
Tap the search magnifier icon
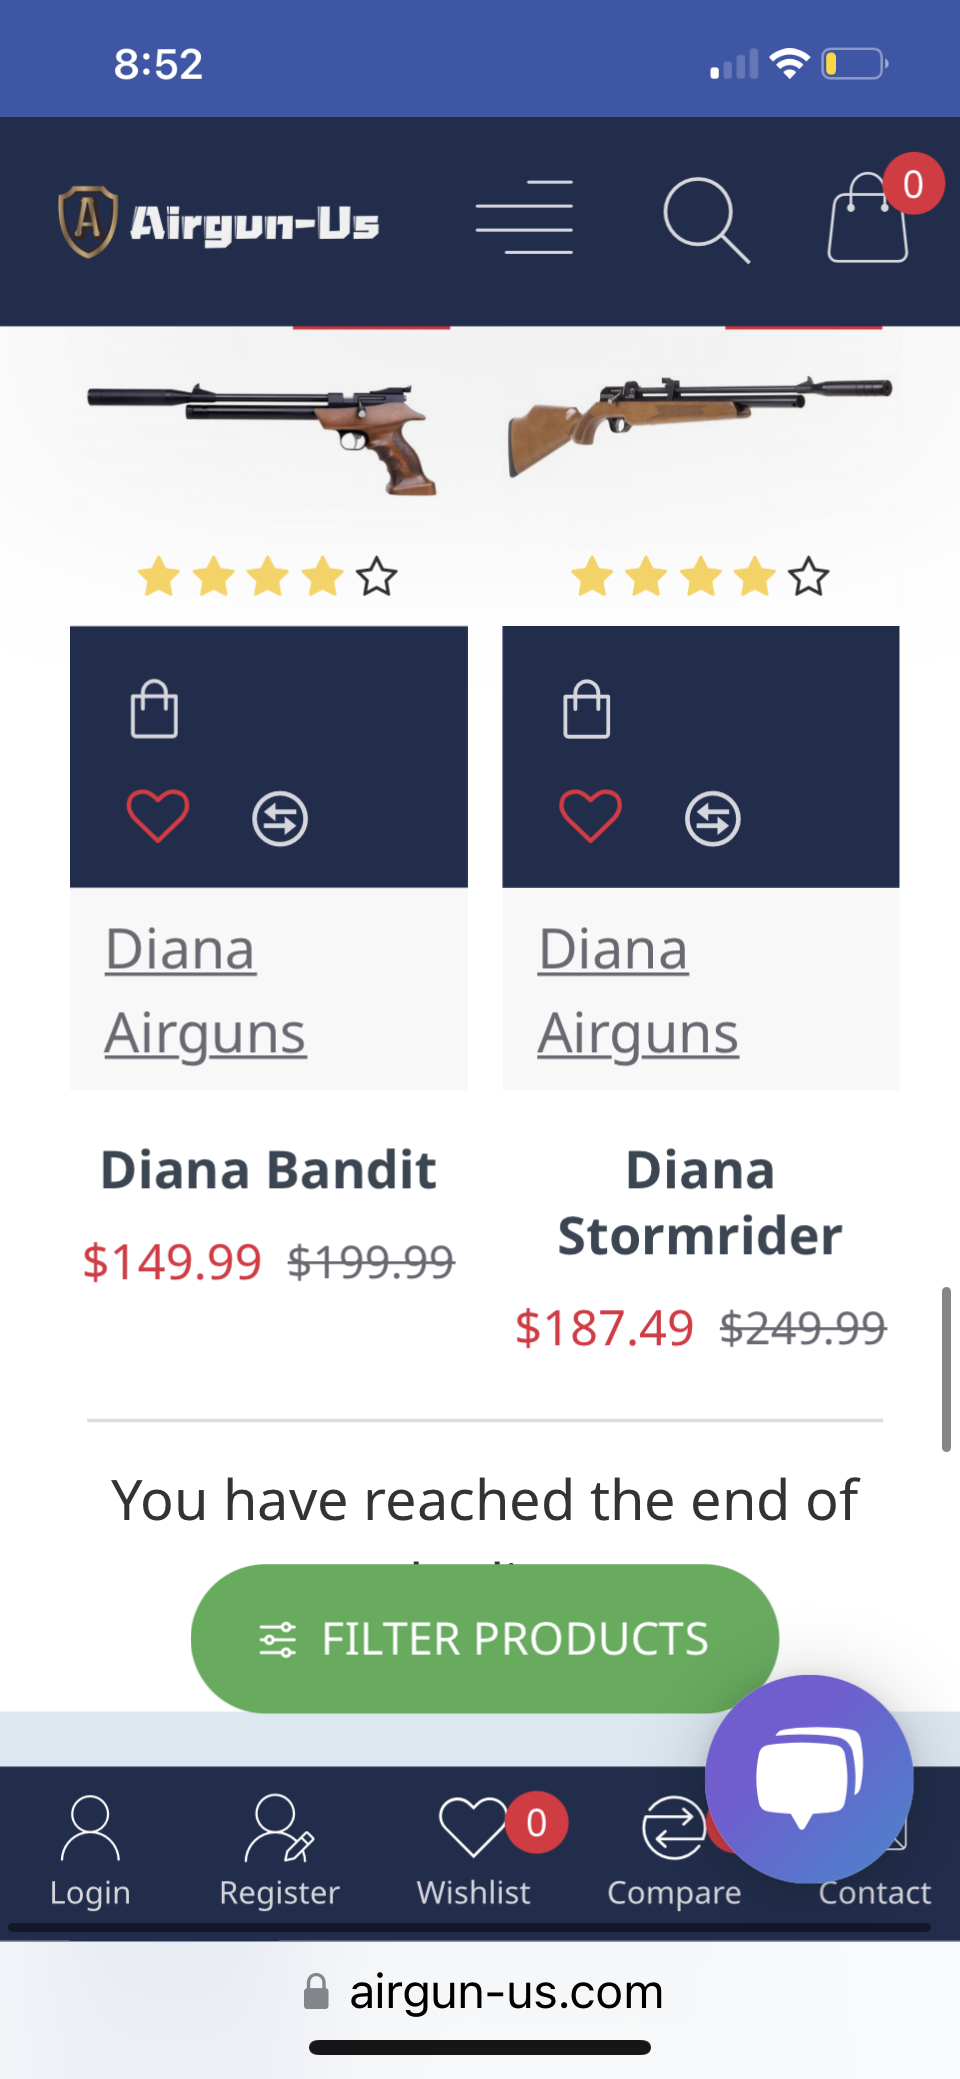pos(706,220)
